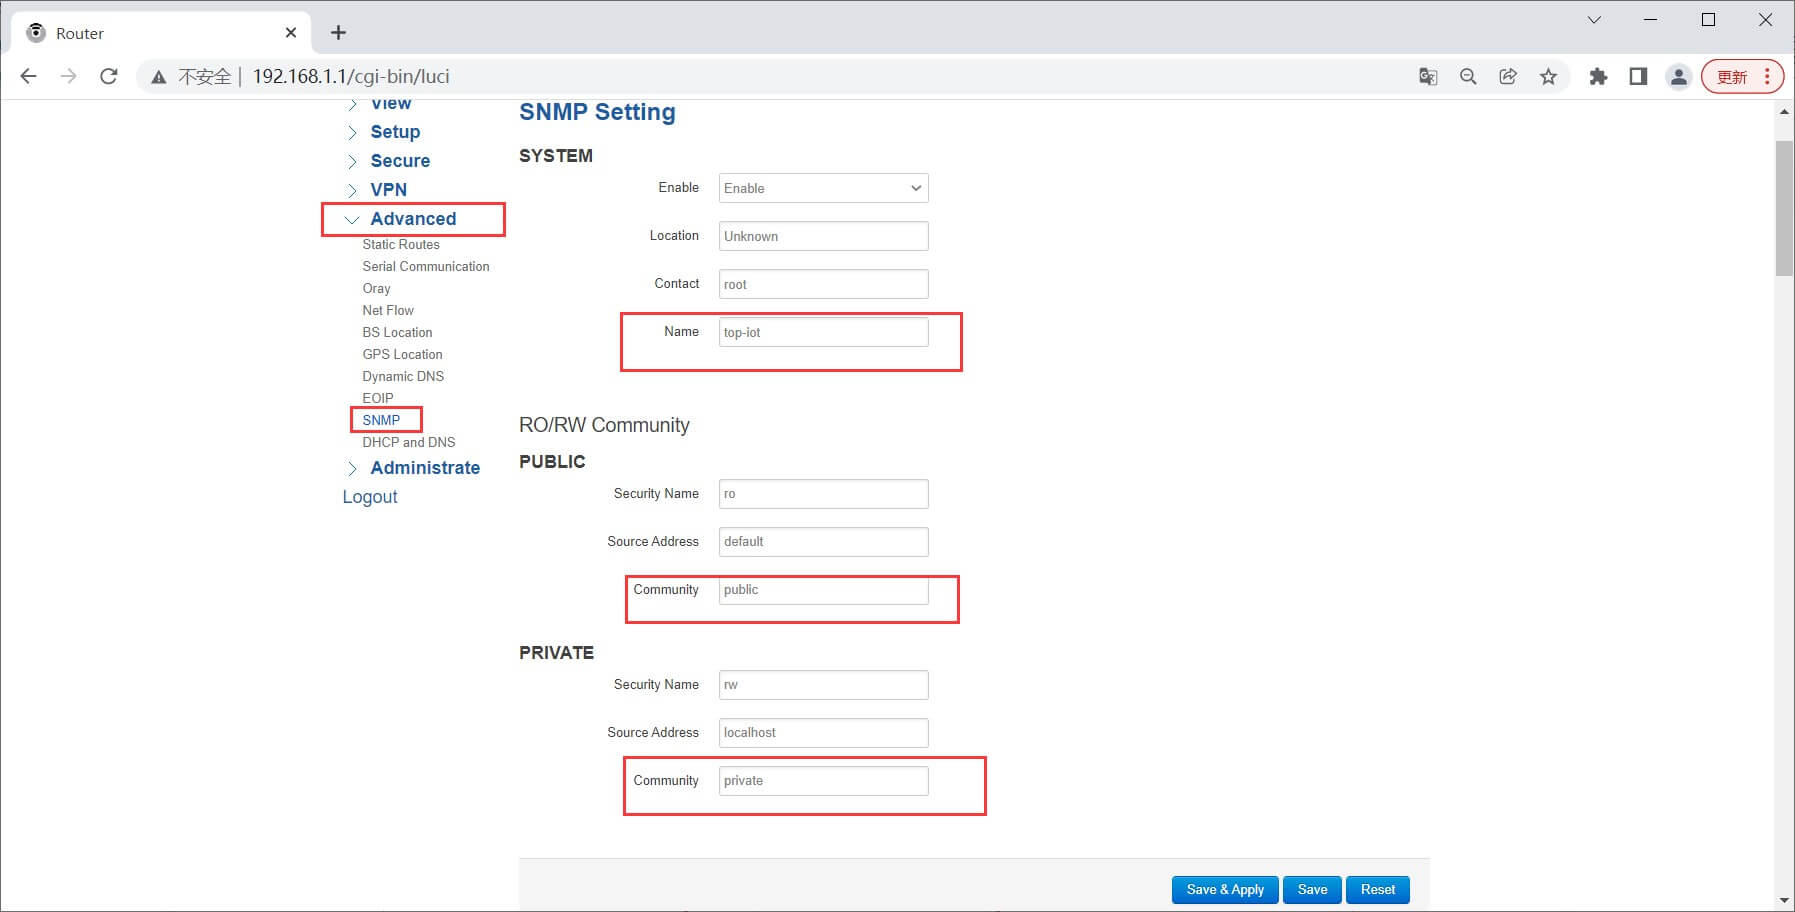Image resolution: width=1795 pixels, height=912 pixels.
Task: Expand the View menu
Action: [390, 105]
